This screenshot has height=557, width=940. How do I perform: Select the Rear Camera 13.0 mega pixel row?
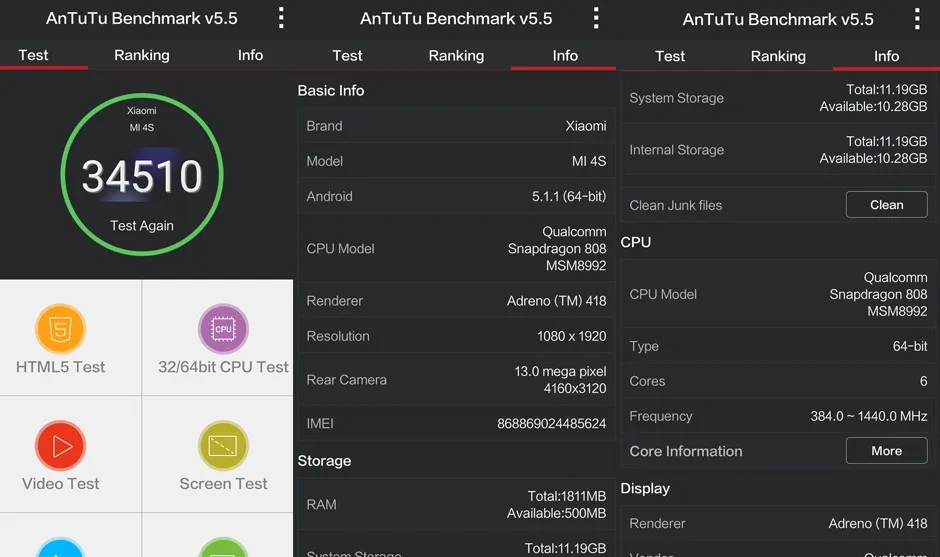[x=456, y=380]
